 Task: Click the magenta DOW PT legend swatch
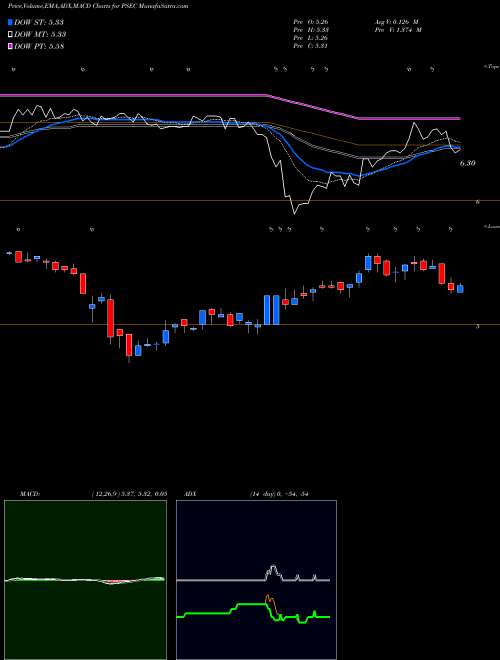point(10,46)
